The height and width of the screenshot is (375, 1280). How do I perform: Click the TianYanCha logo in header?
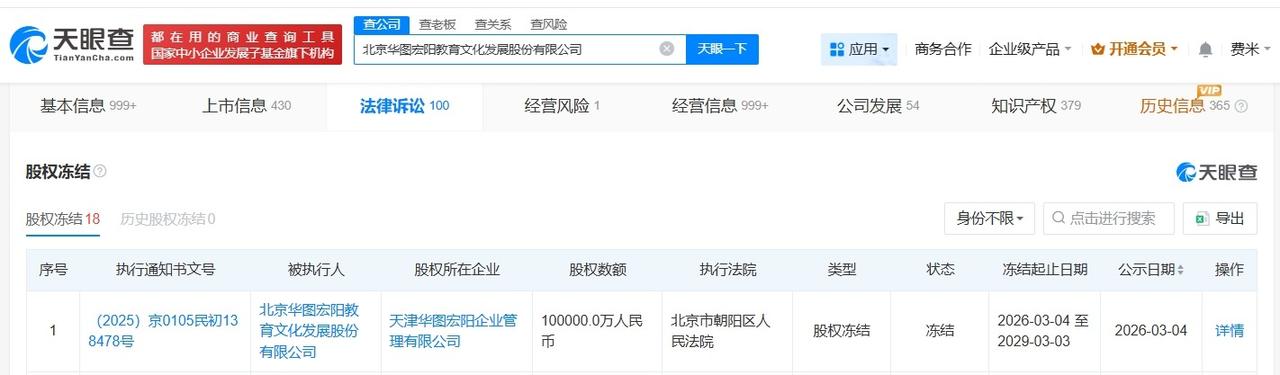click(72, 45)
